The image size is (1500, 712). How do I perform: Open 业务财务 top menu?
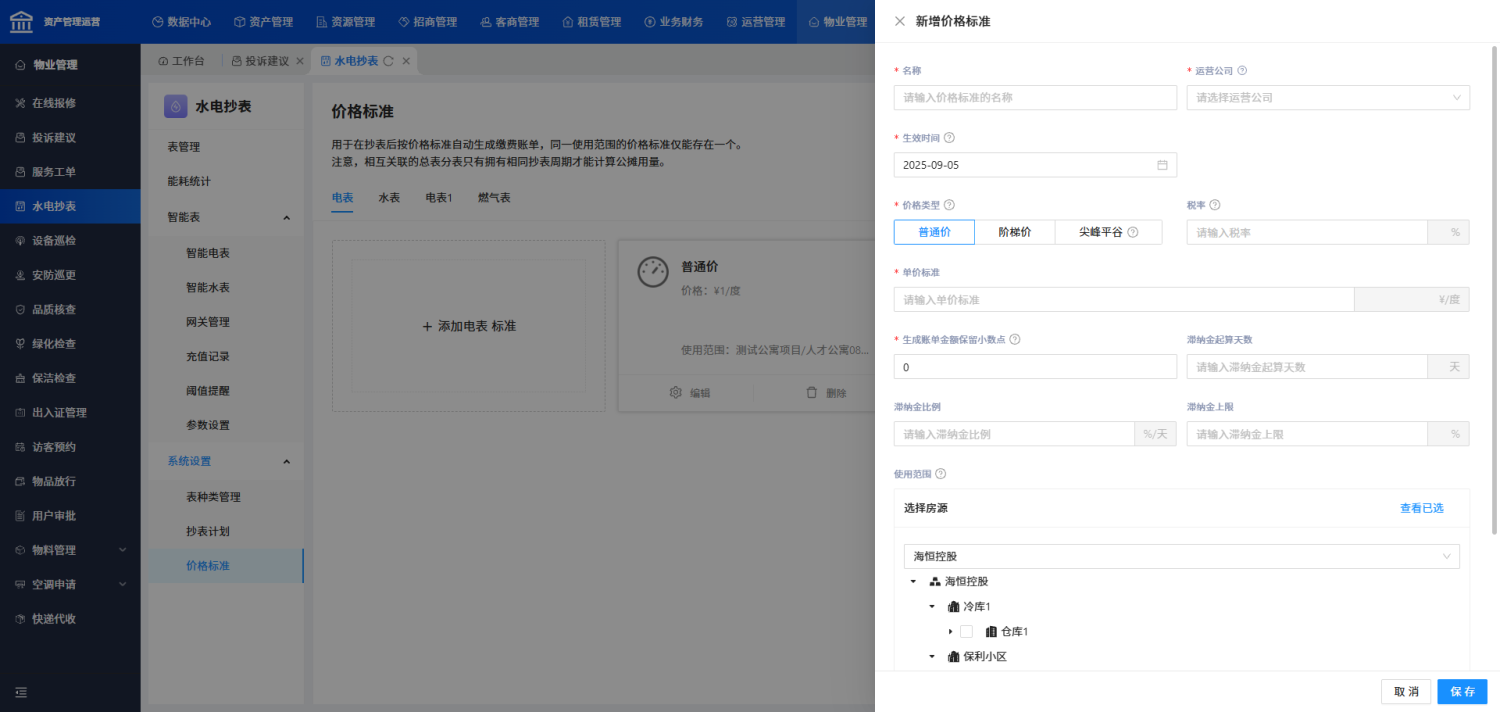click(x=673, y=21)
